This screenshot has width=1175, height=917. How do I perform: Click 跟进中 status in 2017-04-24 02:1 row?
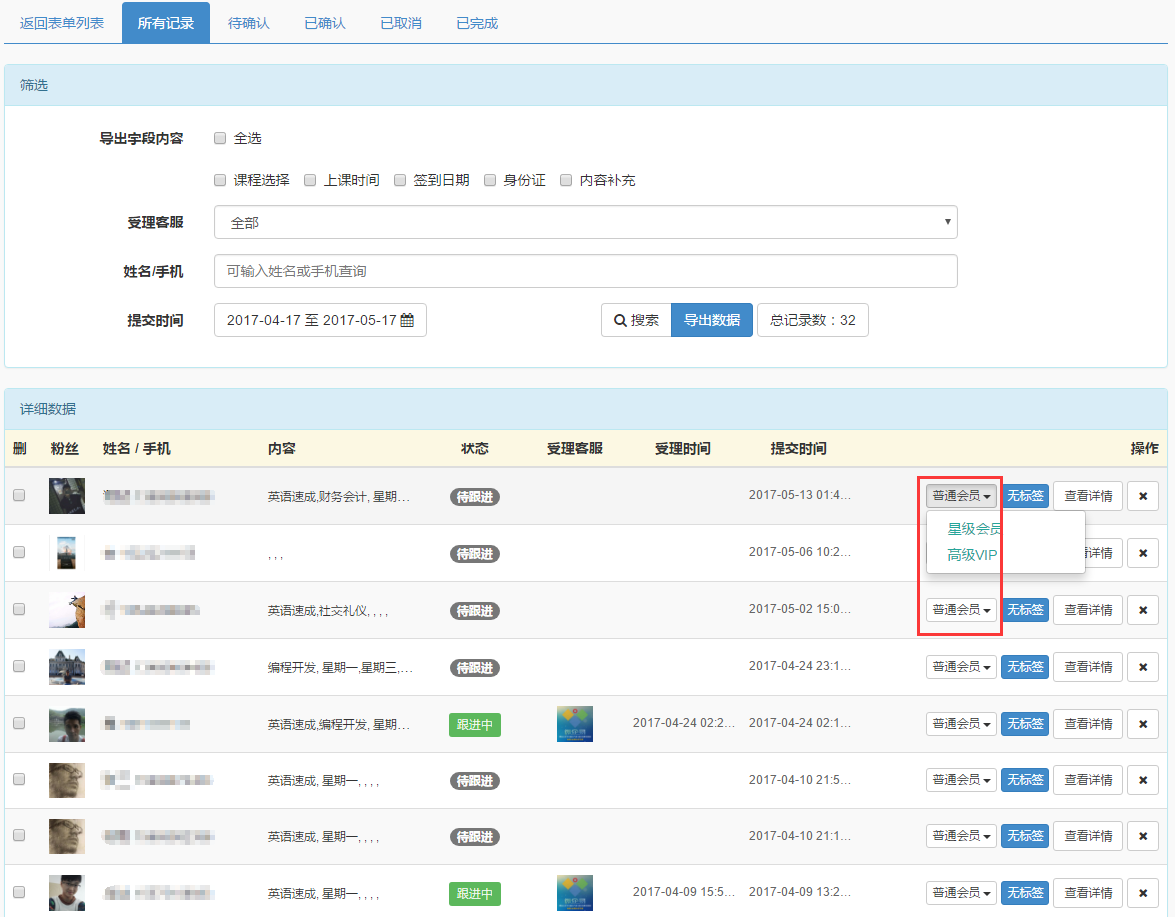pos(474,724)
